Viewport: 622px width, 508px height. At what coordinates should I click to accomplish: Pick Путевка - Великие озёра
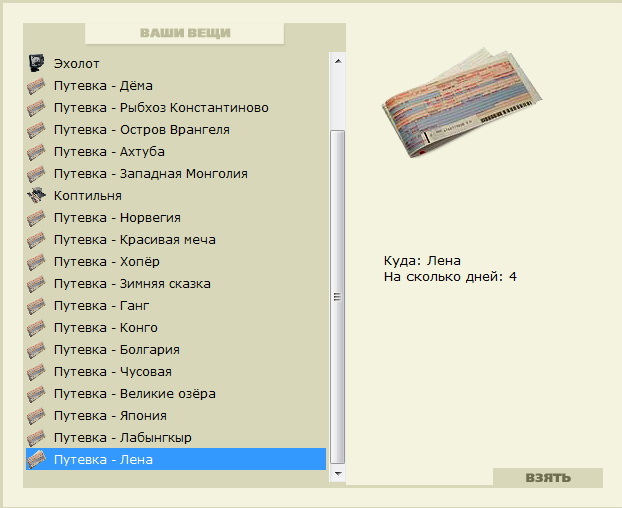(x=176, y=394)
